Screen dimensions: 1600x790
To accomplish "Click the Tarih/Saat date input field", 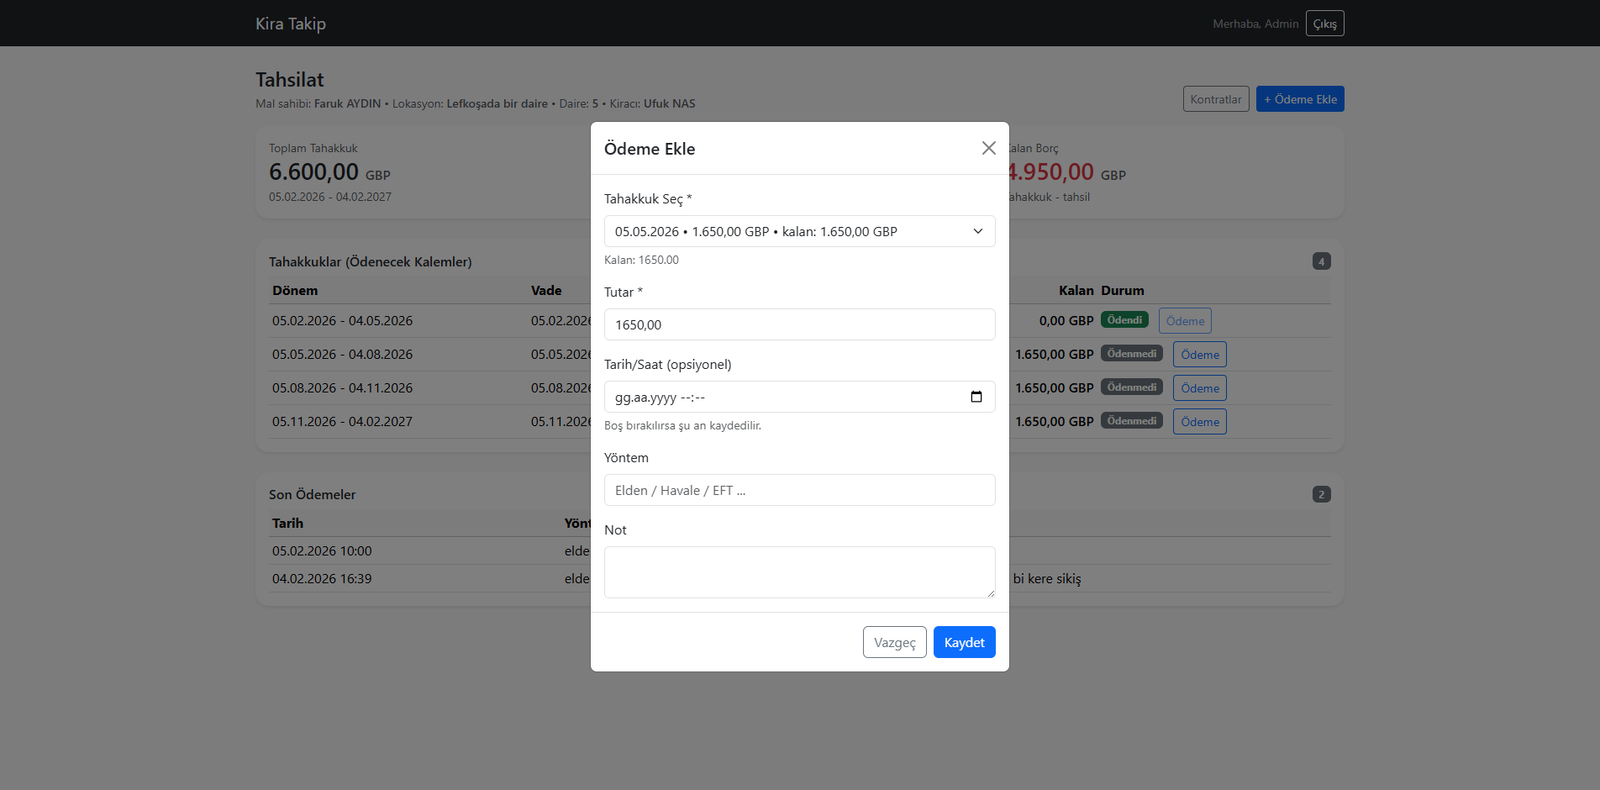I will (780, 397).
